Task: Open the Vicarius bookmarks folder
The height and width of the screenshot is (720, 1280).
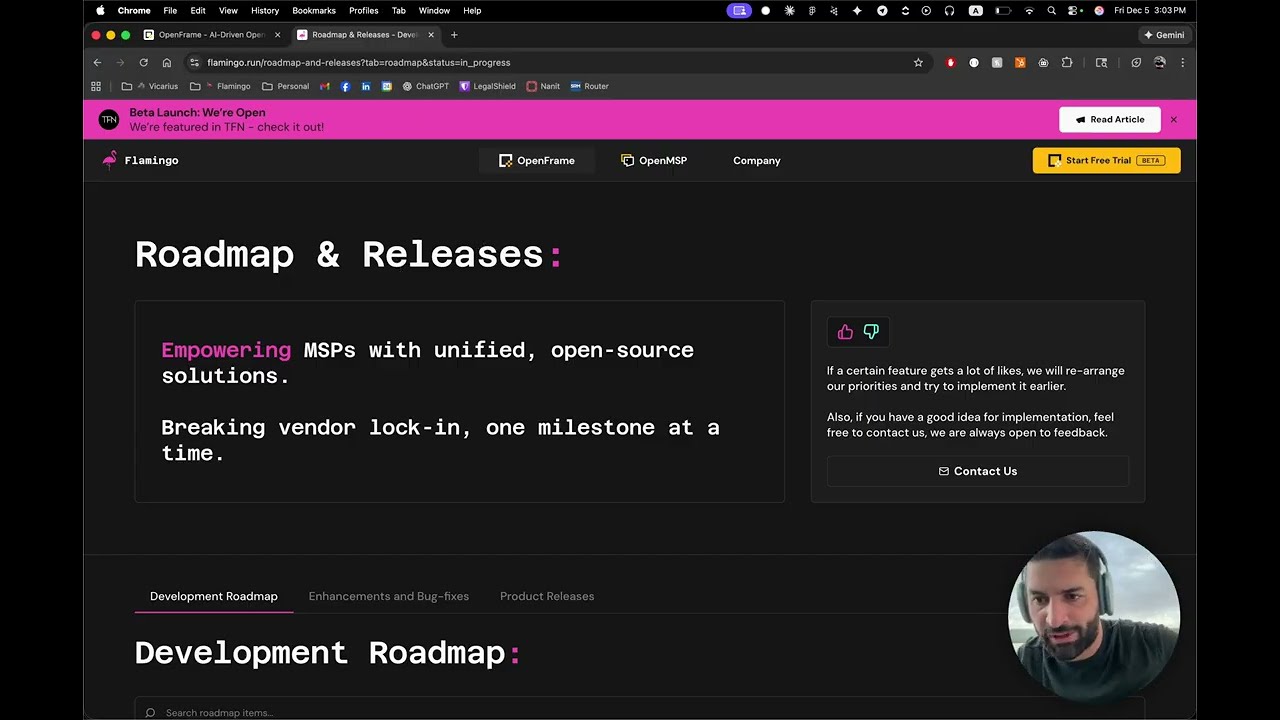Action: pyautogui.click(x=150, y=86)
